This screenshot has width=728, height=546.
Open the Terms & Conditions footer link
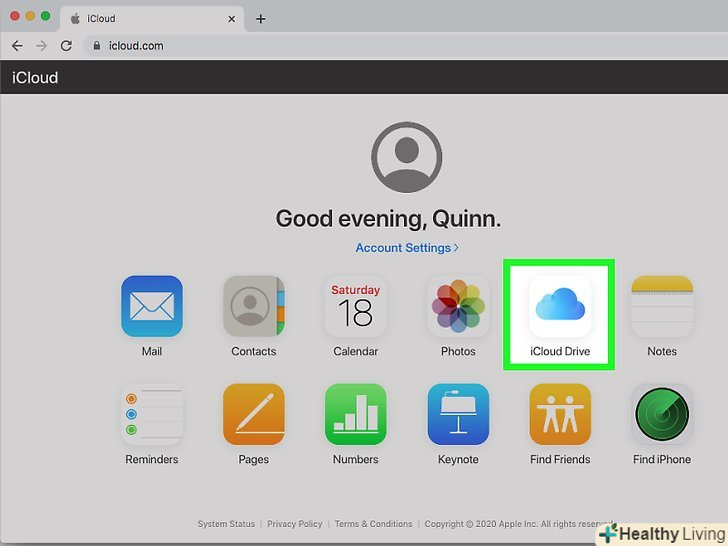tap(373, 524)
